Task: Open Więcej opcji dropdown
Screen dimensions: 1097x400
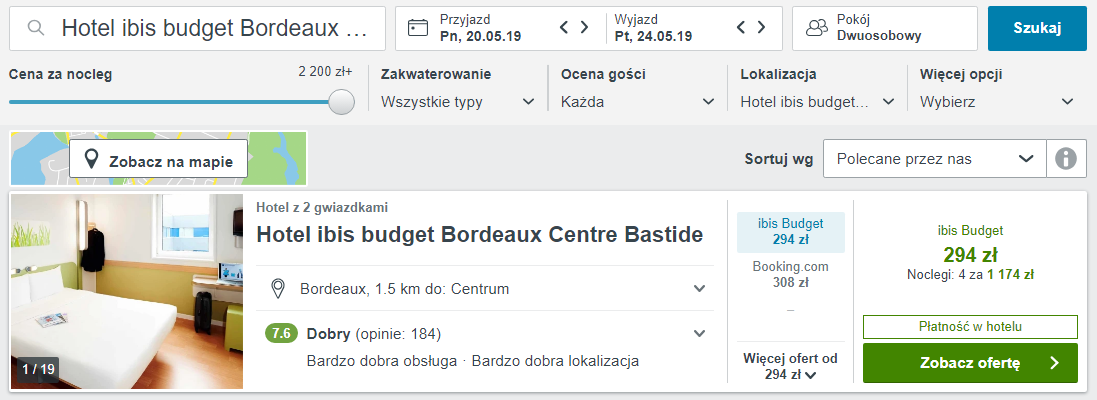Action: pos(997,102)
